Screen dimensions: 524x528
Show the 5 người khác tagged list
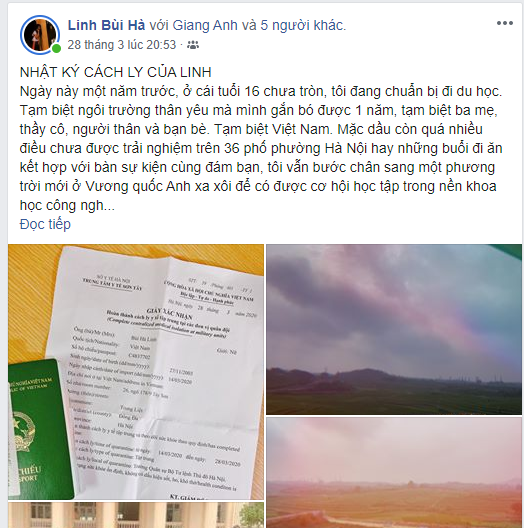[302, 25]
